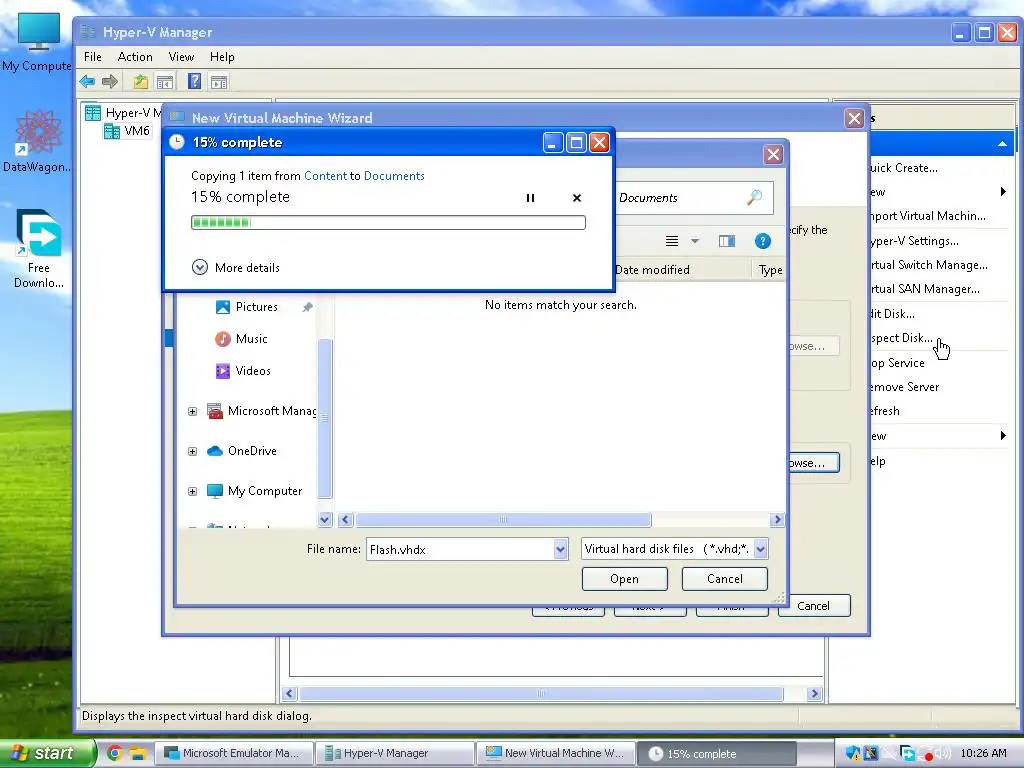Viewport: 1024px width, 768px height.
Task: Expand Microsoft Management node
Action: click(192, 411)
